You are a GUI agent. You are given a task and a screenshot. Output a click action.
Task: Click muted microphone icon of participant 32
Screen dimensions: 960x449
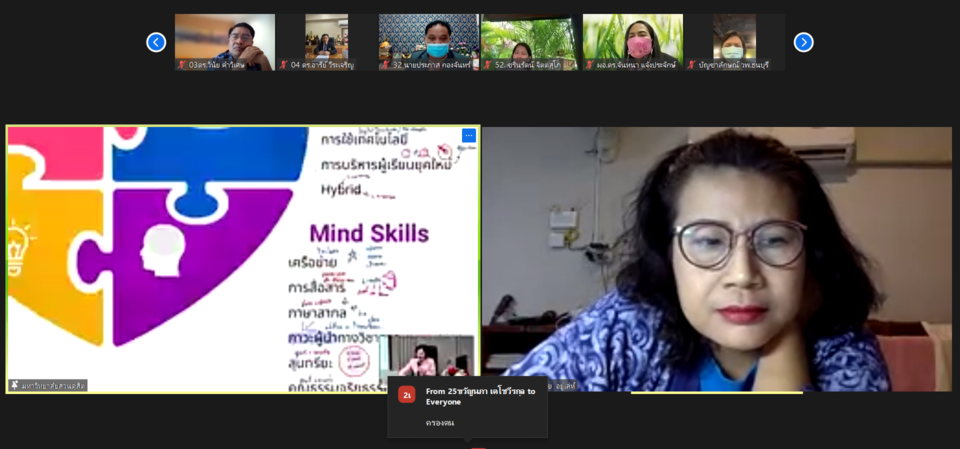click(x=386, y=64)
